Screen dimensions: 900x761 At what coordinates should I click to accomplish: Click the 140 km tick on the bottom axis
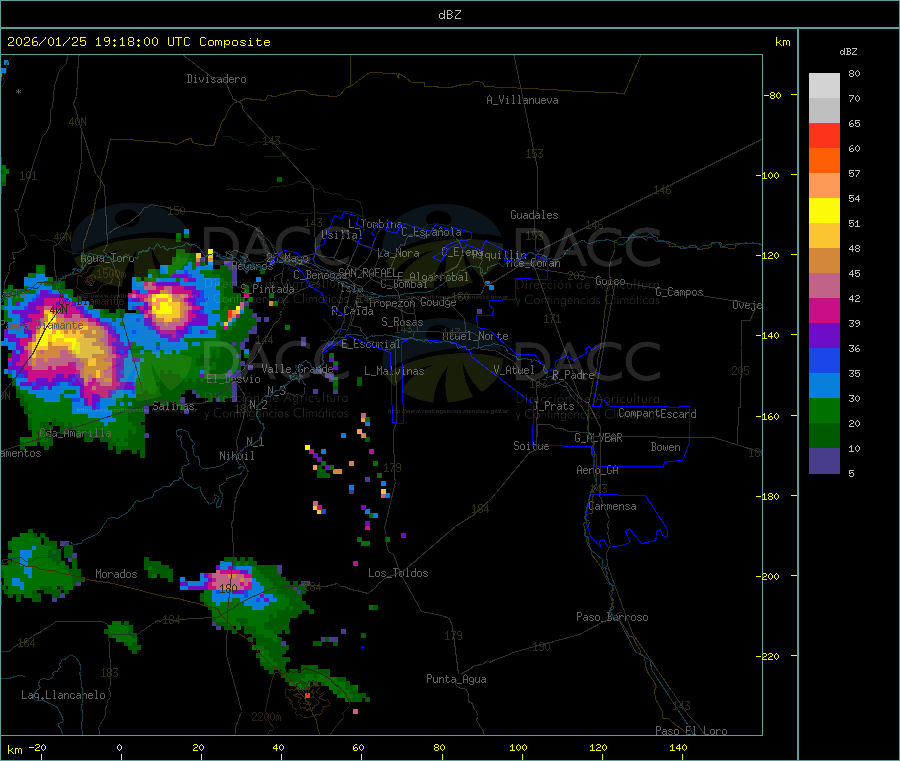click(x=678, y=747)
